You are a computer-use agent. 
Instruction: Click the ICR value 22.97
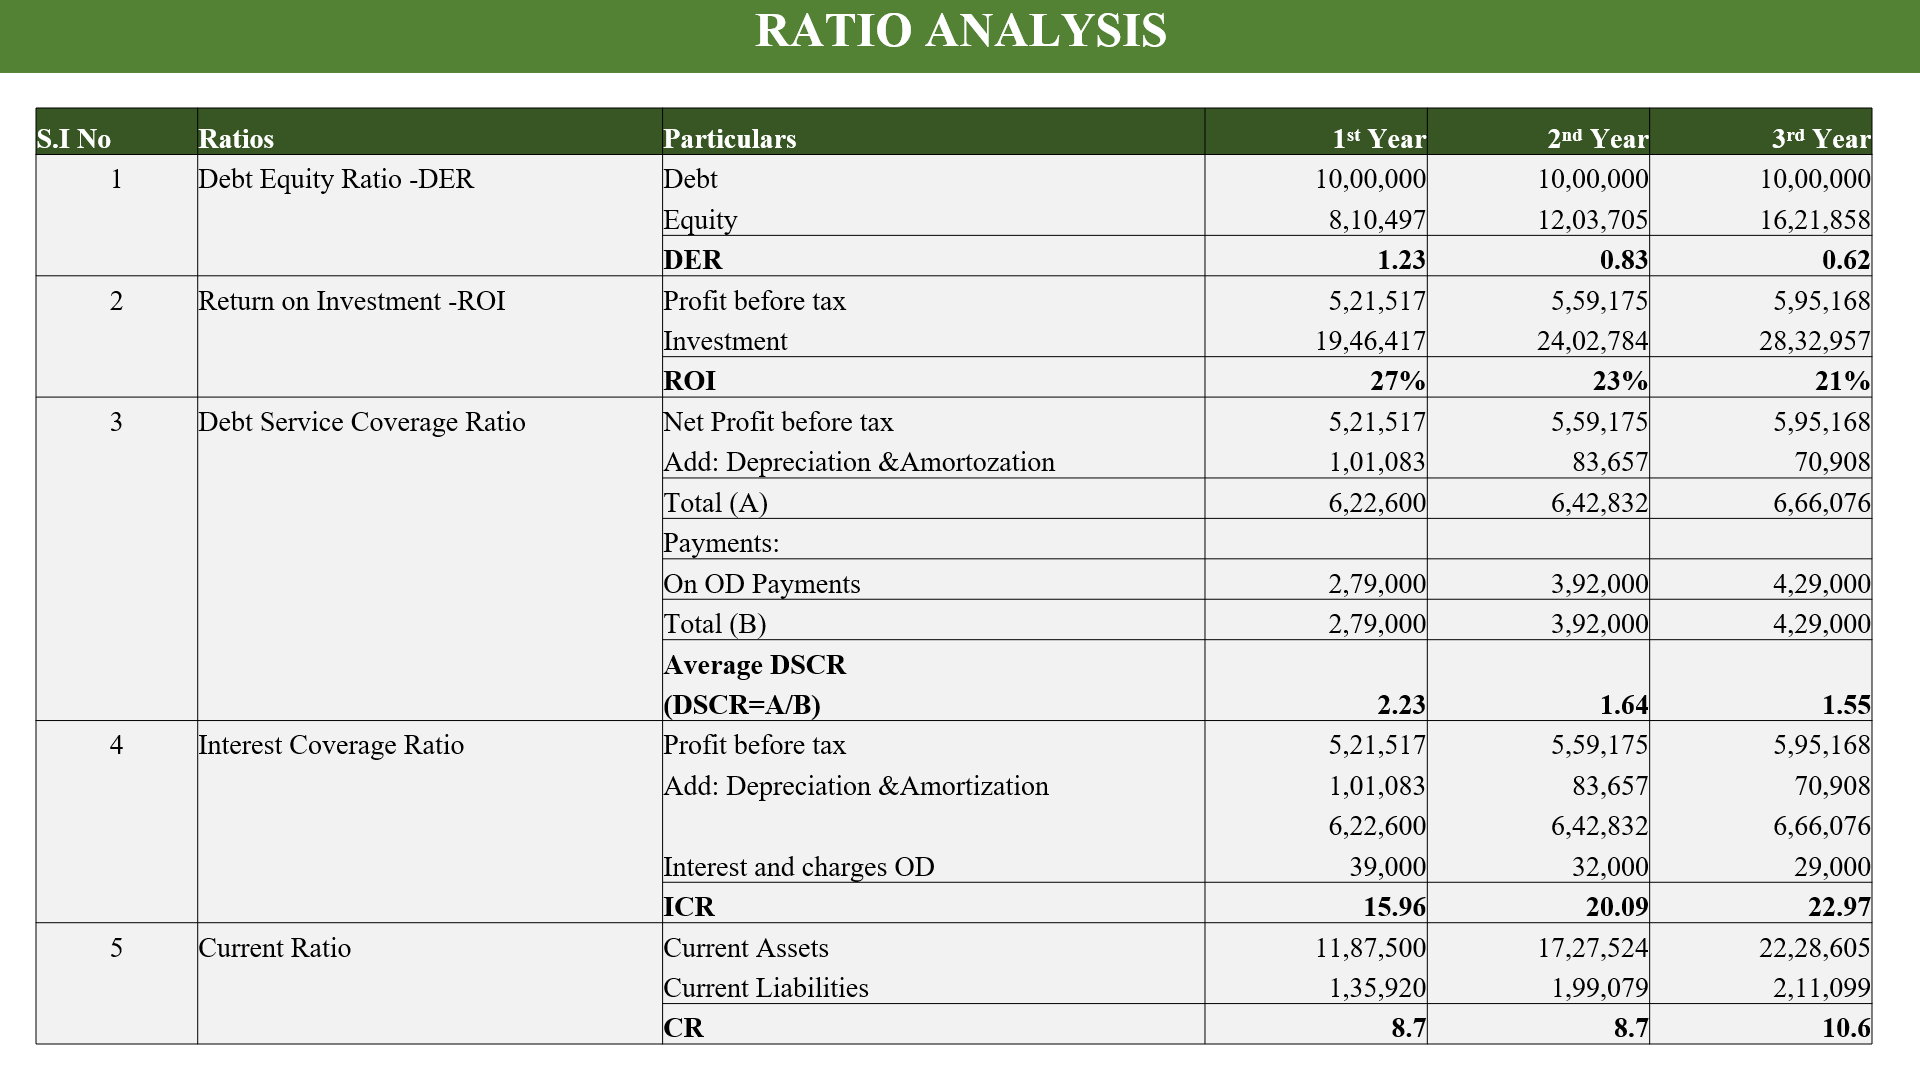1838,907
